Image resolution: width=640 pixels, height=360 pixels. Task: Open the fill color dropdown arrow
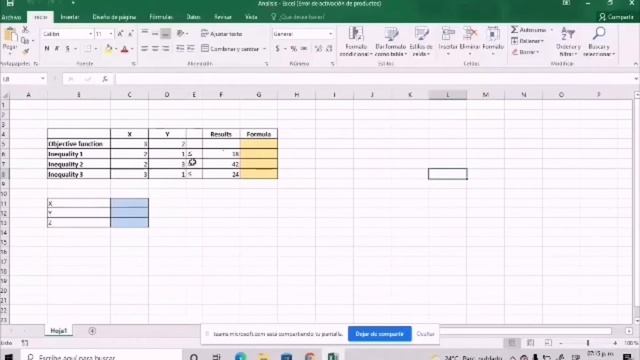coord(116,49)
